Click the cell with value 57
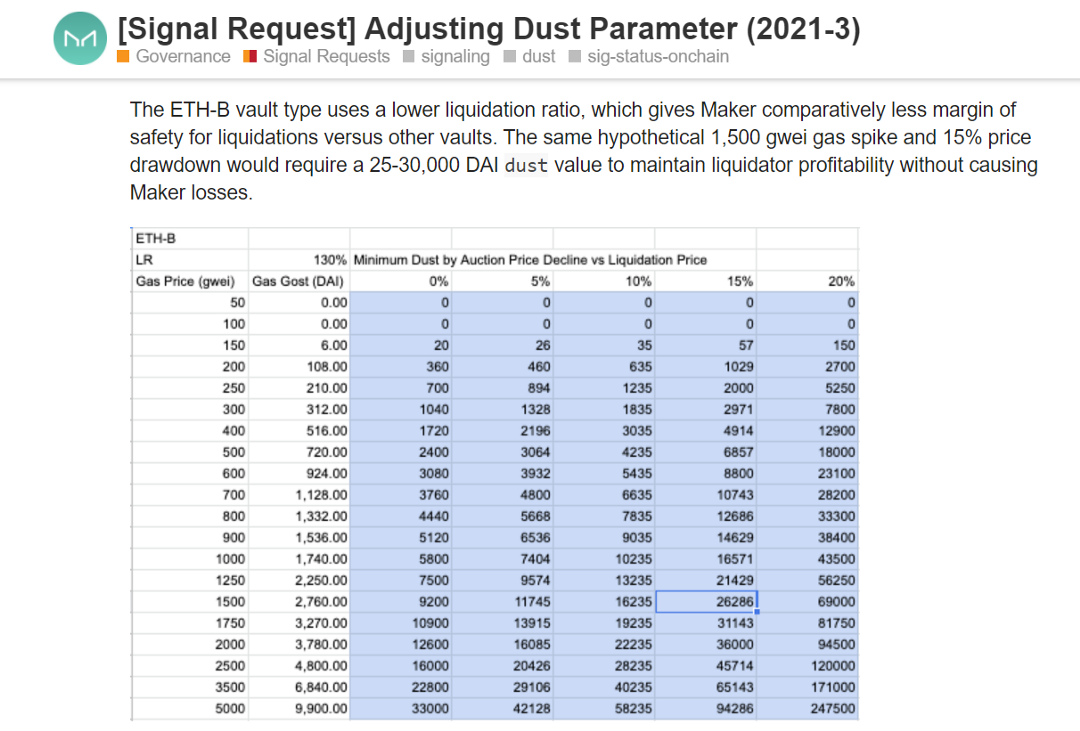The width and height of the screenshot is (1080, 731). [x=706, y=345]
